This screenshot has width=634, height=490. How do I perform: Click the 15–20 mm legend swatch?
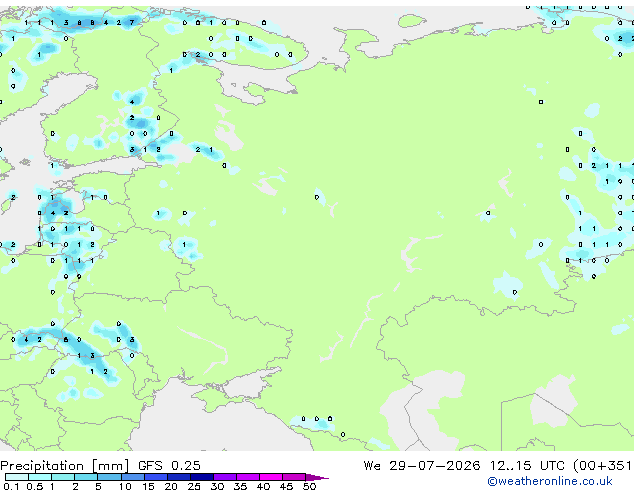(155, 477)
